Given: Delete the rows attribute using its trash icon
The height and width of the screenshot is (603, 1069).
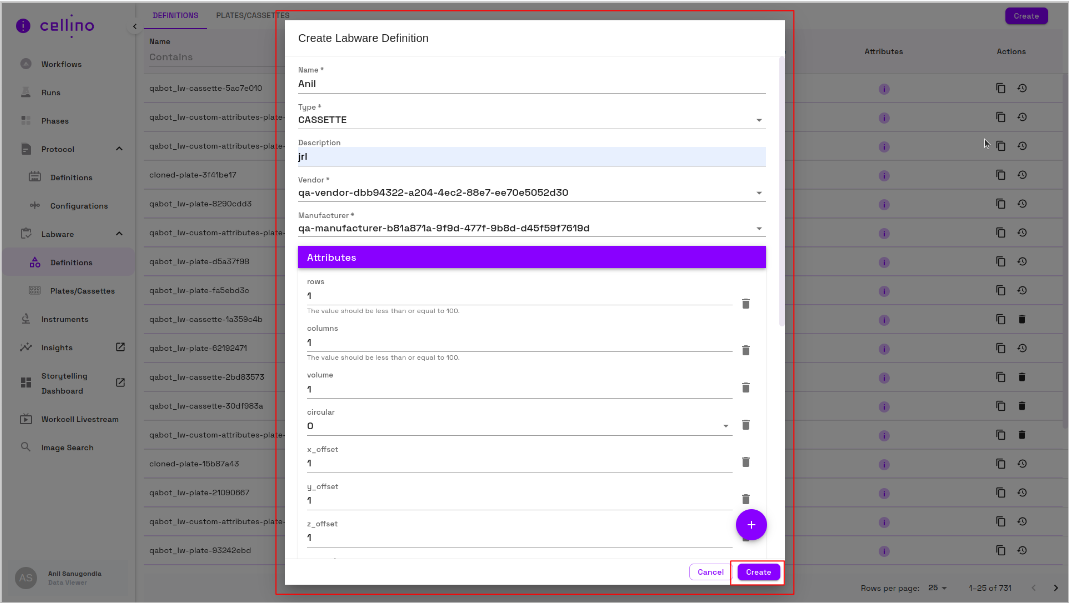Looking at the screenshot, I should pos(746,304).
